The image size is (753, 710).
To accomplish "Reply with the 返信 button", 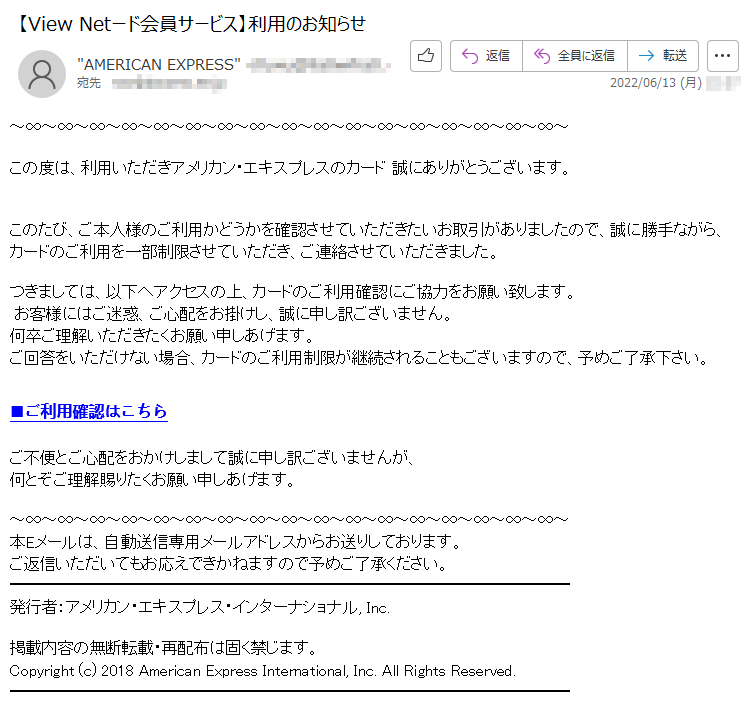I will [486, 56].
